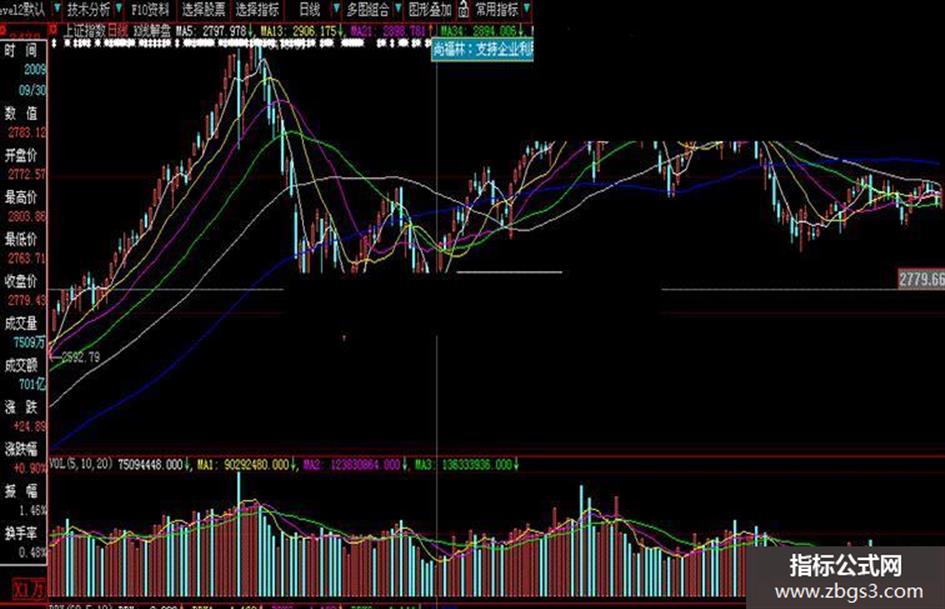Click the 上证指数 chart title
Viewport: 945px width, 609px height.
[x=84, y=30]
